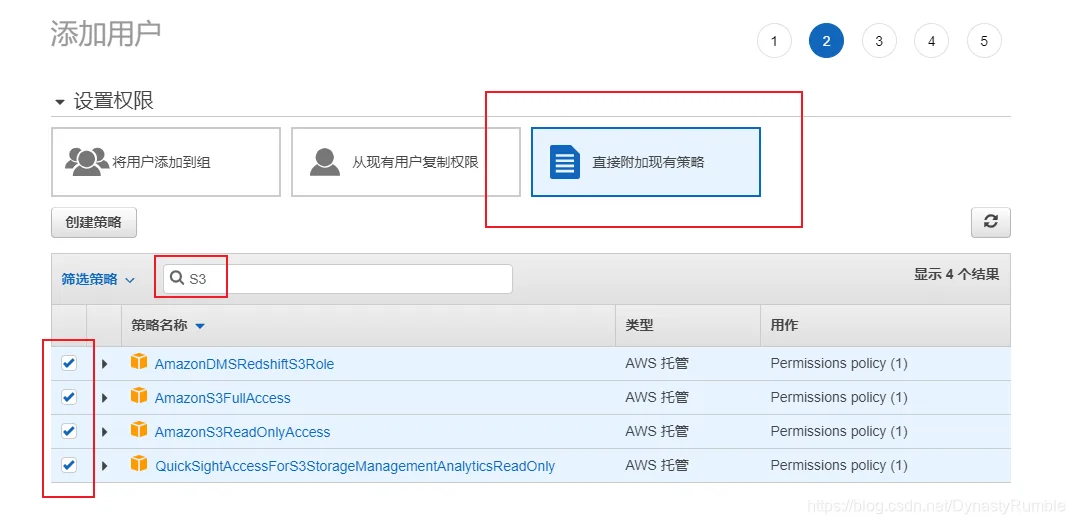
Task: Click the orange box icon beside QuickSightAccessForS3StorageManagementAnalyticsReadOnly
Action: (139, 464)
